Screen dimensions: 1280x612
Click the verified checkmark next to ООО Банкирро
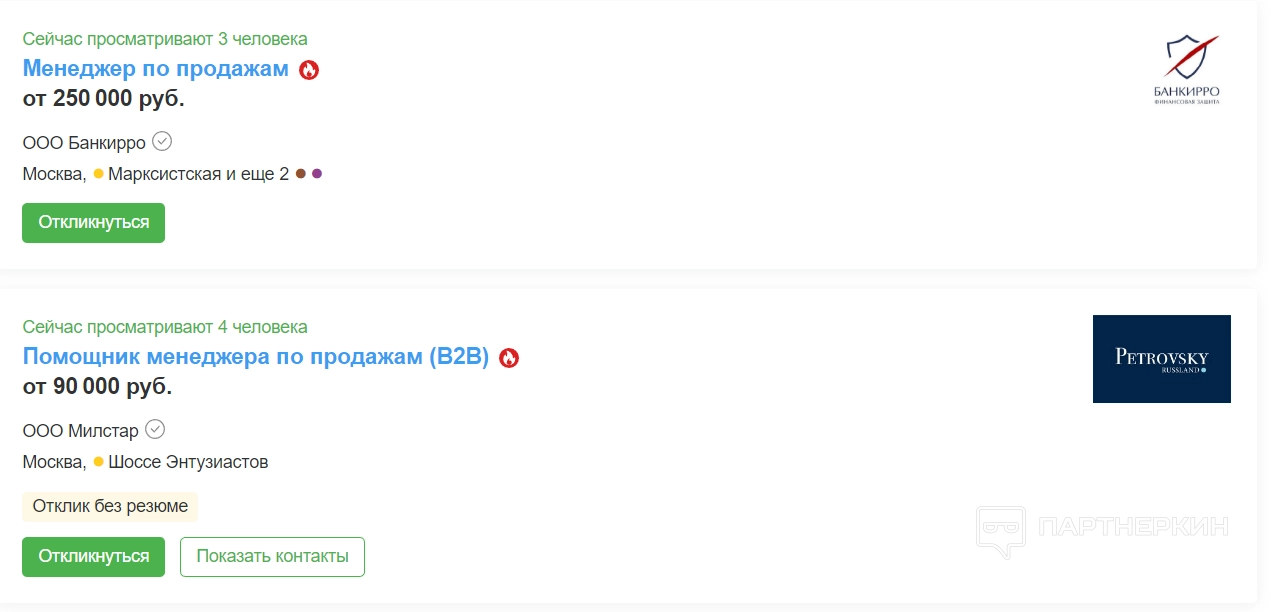(162, 142)
